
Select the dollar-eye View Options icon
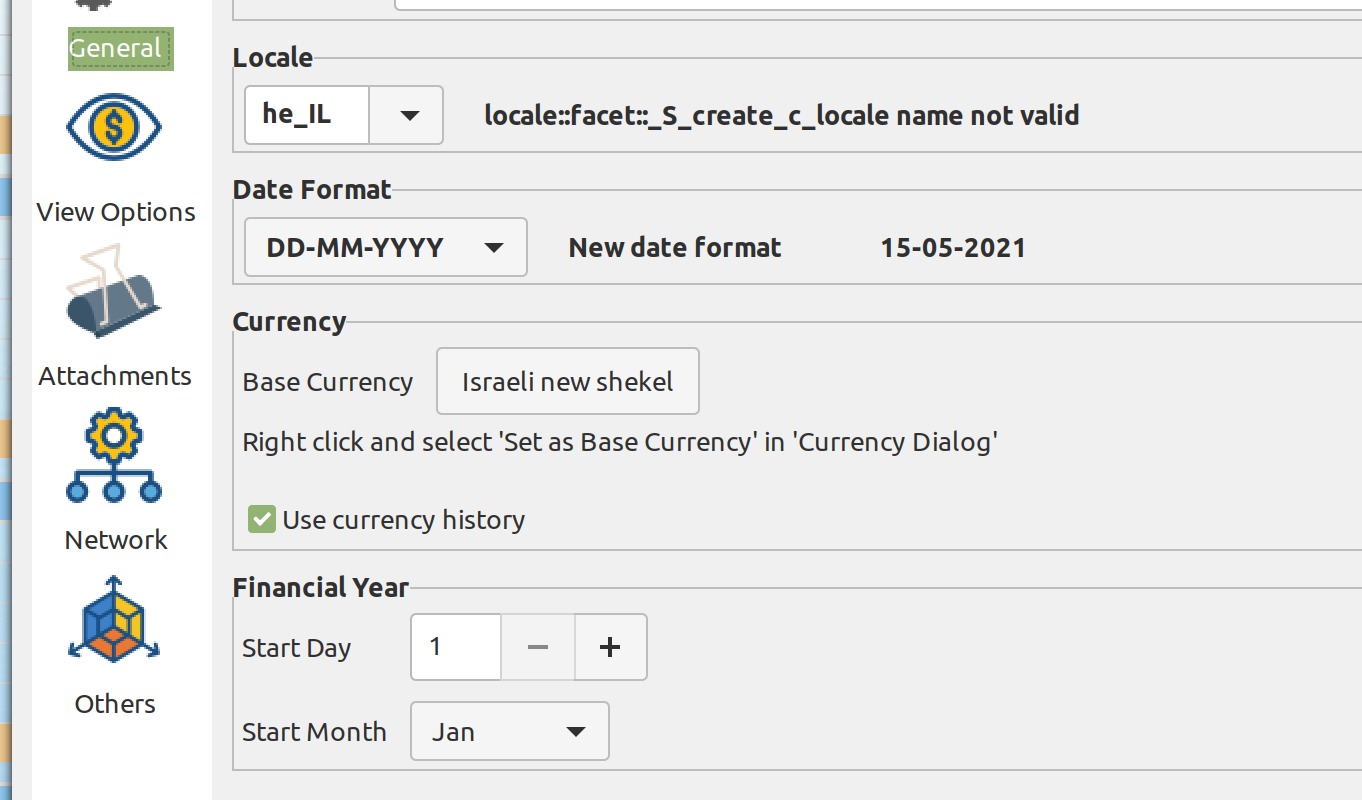pos(113,127)
